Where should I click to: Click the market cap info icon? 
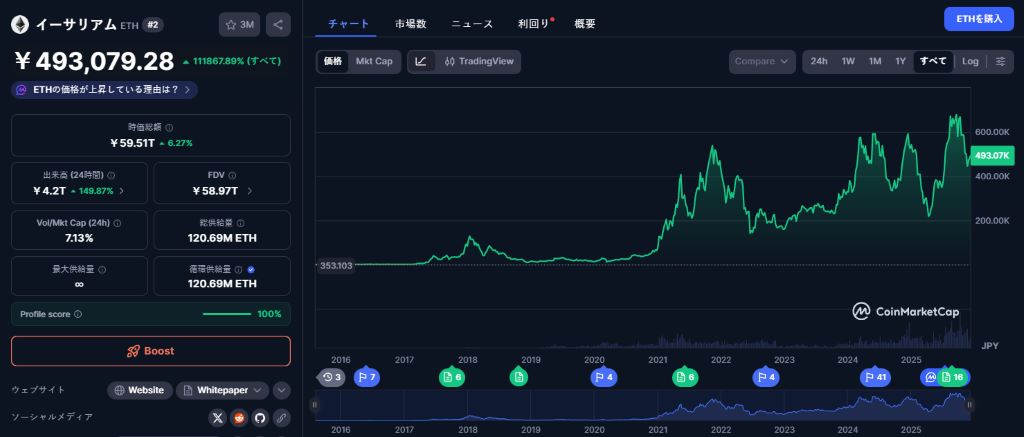point(169,128)
